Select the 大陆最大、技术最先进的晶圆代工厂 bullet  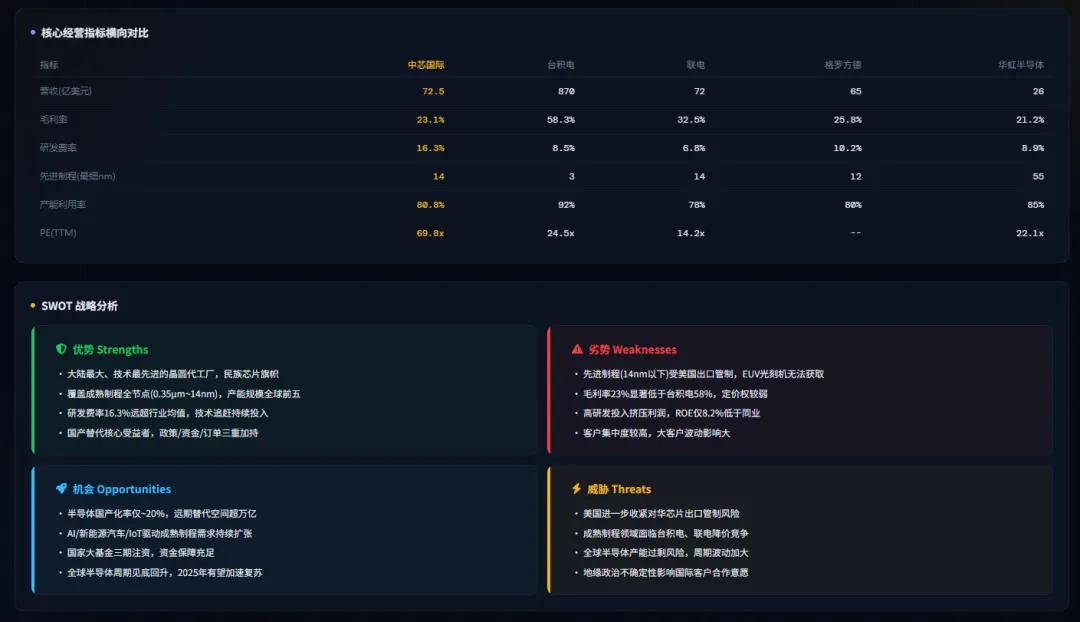coord(172,374)
